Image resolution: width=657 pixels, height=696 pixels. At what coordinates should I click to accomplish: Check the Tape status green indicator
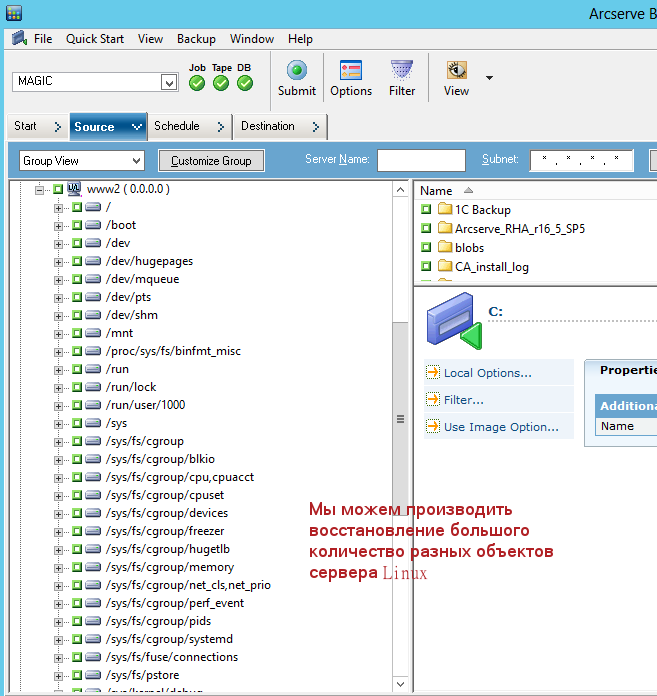pyautogui.click(x=221, y=83)
